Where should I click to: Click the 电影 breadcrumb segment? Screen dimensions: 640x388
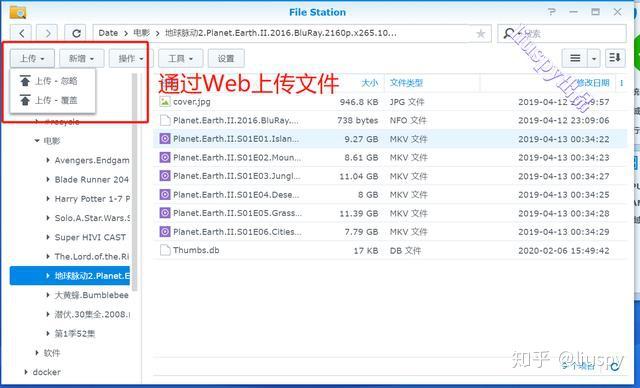pos(142,33)
